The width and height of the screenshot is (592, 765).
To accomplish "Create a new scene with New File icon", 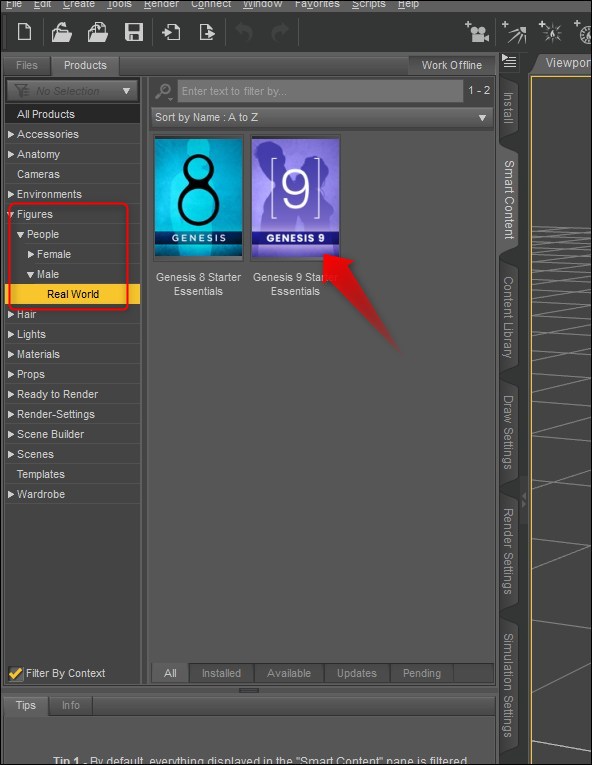I will (24, 32).
